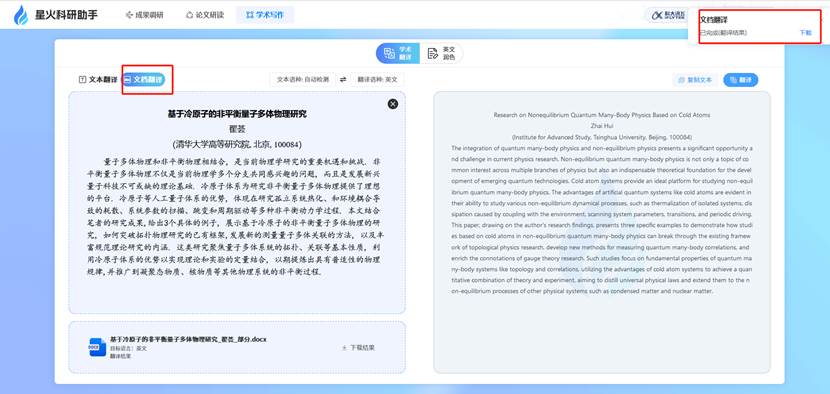Image resolution: width=830 pixels, height=394 pixels.
Task: Close the uploaded document preview
Action: click(x=393, y=104)
